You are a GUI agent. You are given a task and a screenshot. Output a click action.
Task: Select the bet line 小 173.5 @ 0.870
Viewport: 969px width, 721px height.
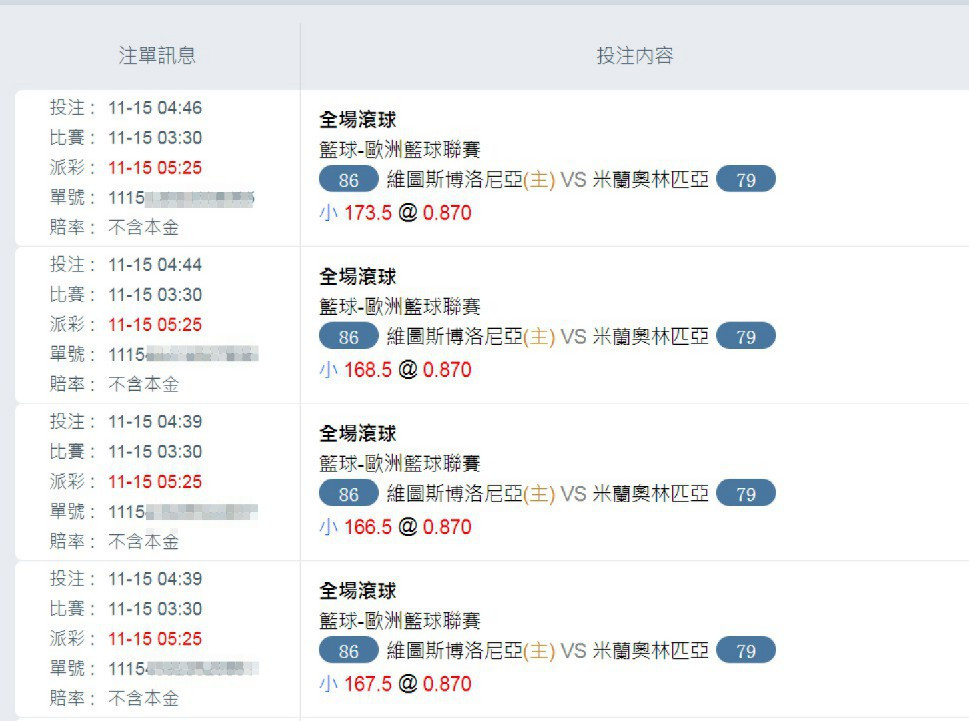click(396, 213)
